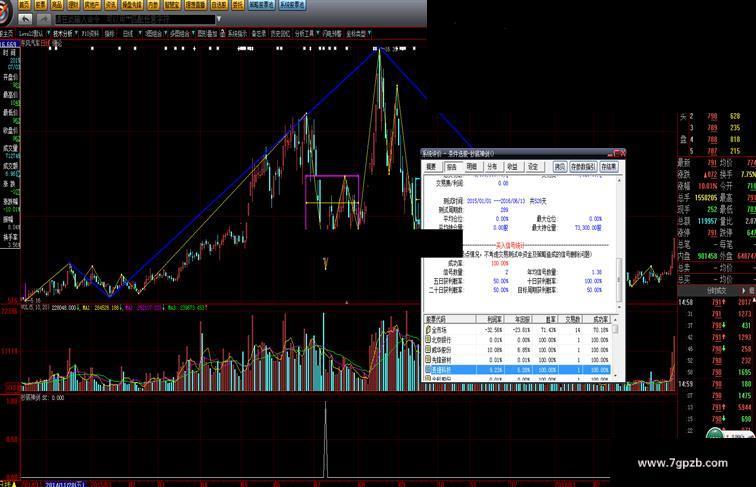Sort by the 年回报 column header
The width and height of the screenshot is (756, 487).
[x=518, y=319]
